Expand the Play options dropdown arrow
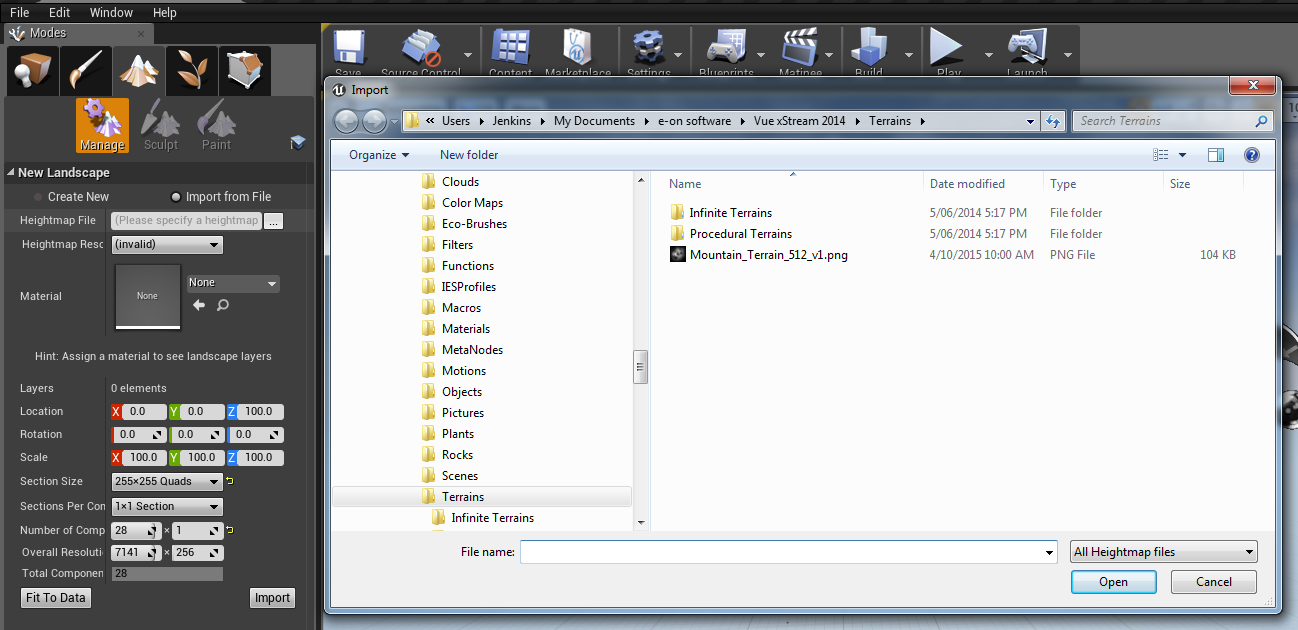Viewport: 1298px width, 630px height. (989, 55)
